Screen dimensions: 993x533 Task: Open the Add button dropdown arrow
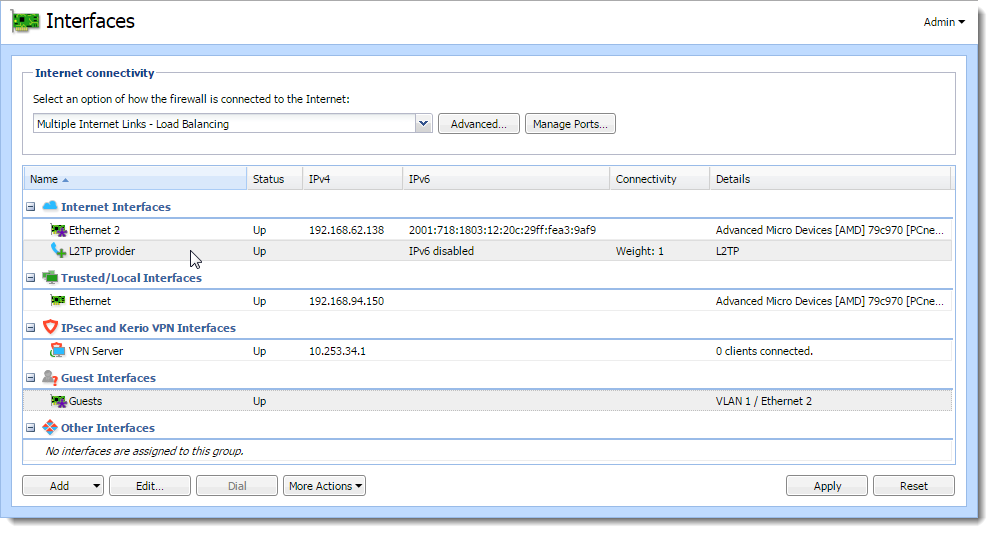(96, 486)
